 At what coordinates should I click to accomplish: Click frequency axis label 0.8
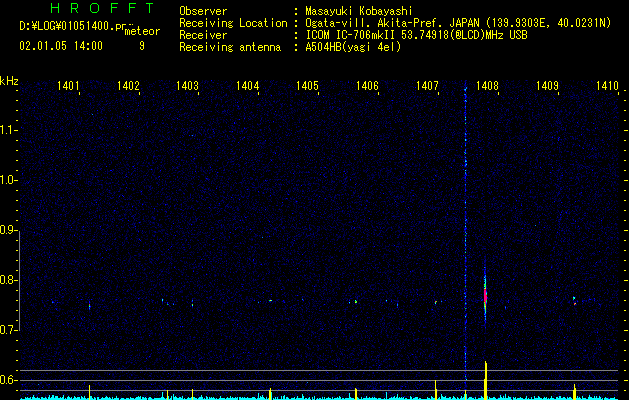tap(8, 280)
